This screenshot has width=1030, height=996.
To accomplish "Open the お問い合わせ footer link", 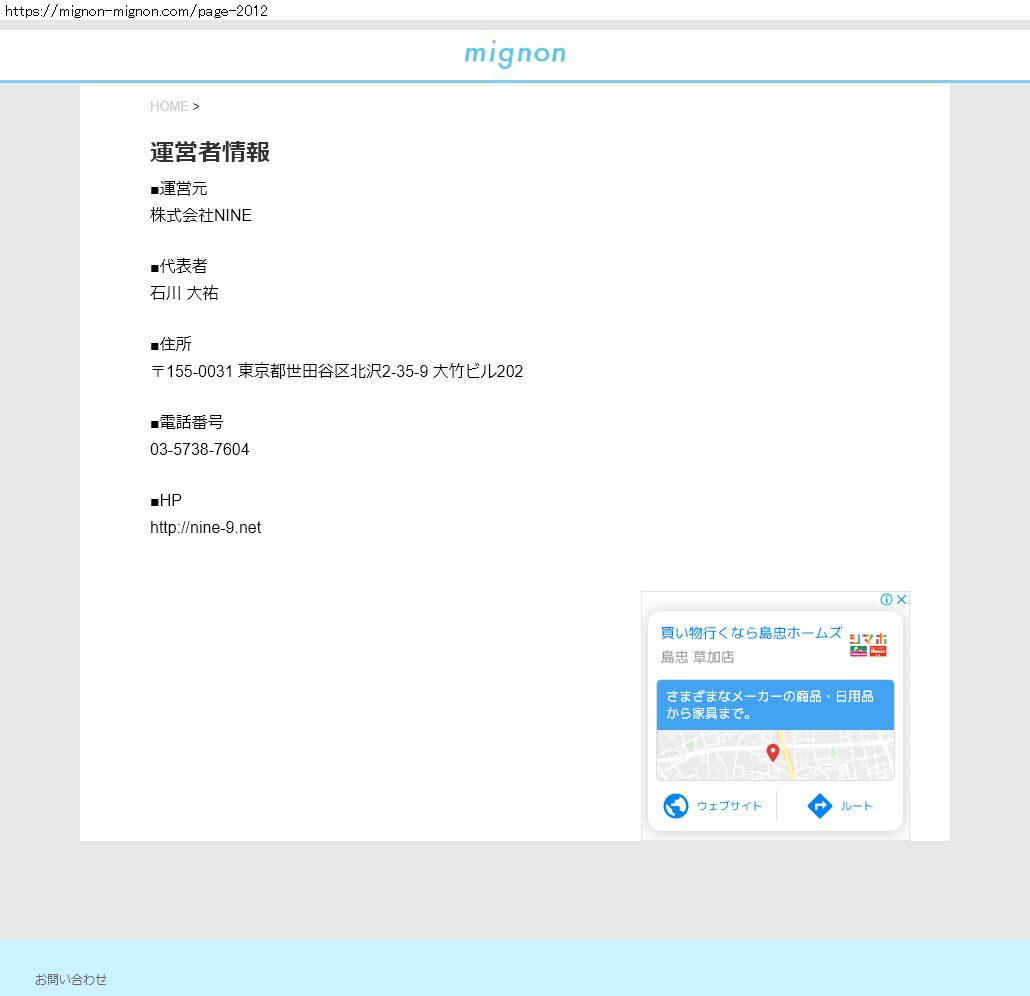I will (x=71, y=979).
